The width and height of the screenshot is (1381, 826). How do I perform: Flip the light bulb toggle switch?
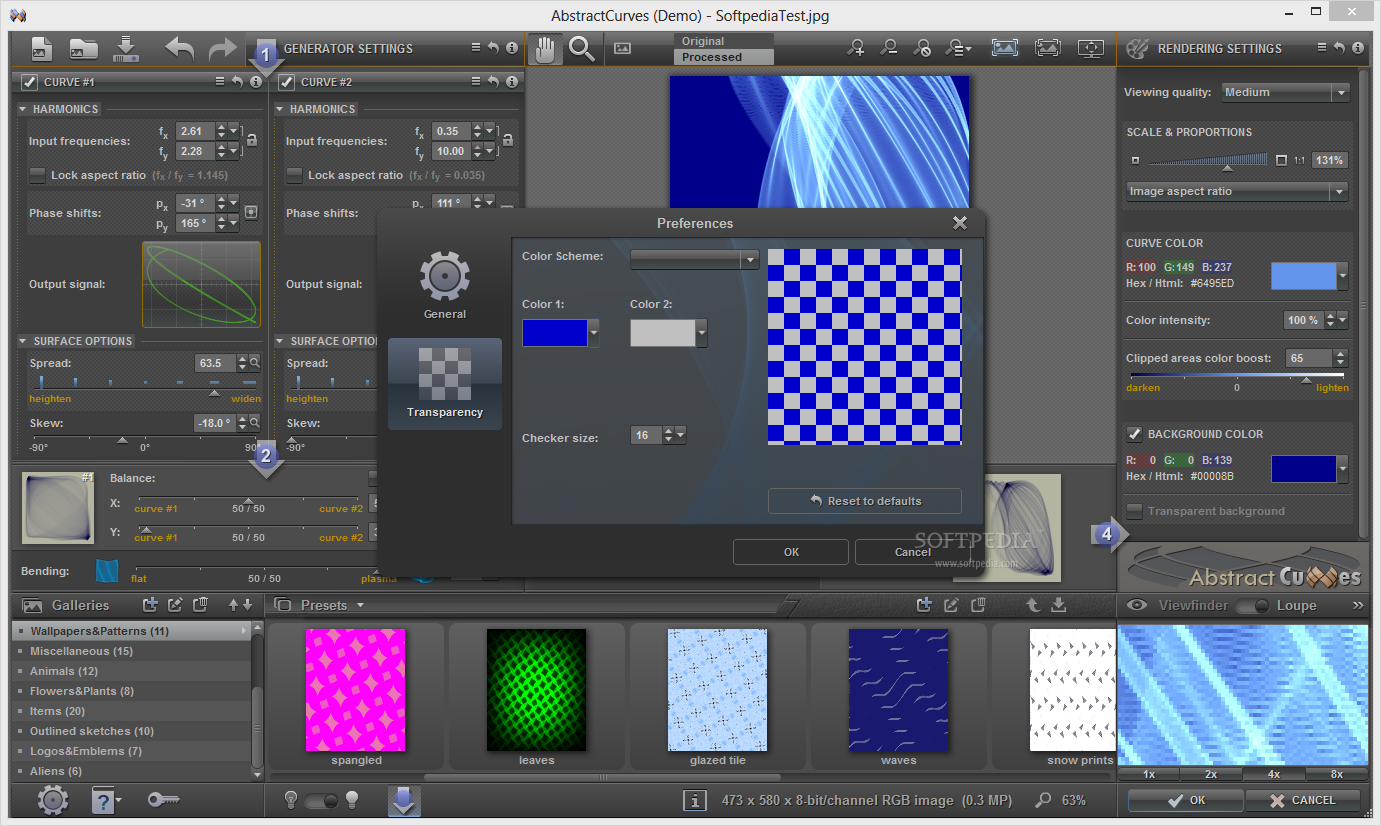(322, 800)
